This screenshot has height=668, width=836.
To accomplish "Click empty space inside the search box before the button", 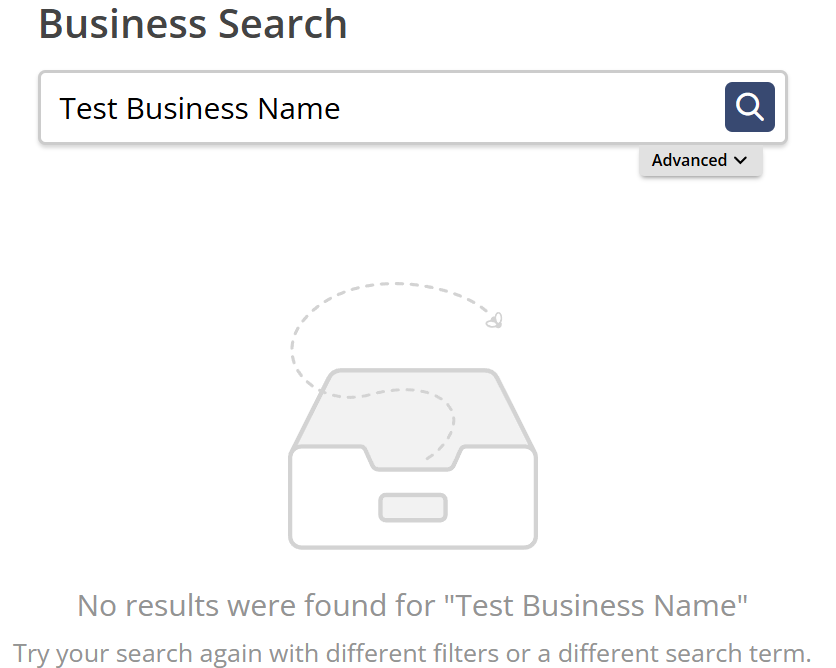I will tap(533, 107).
